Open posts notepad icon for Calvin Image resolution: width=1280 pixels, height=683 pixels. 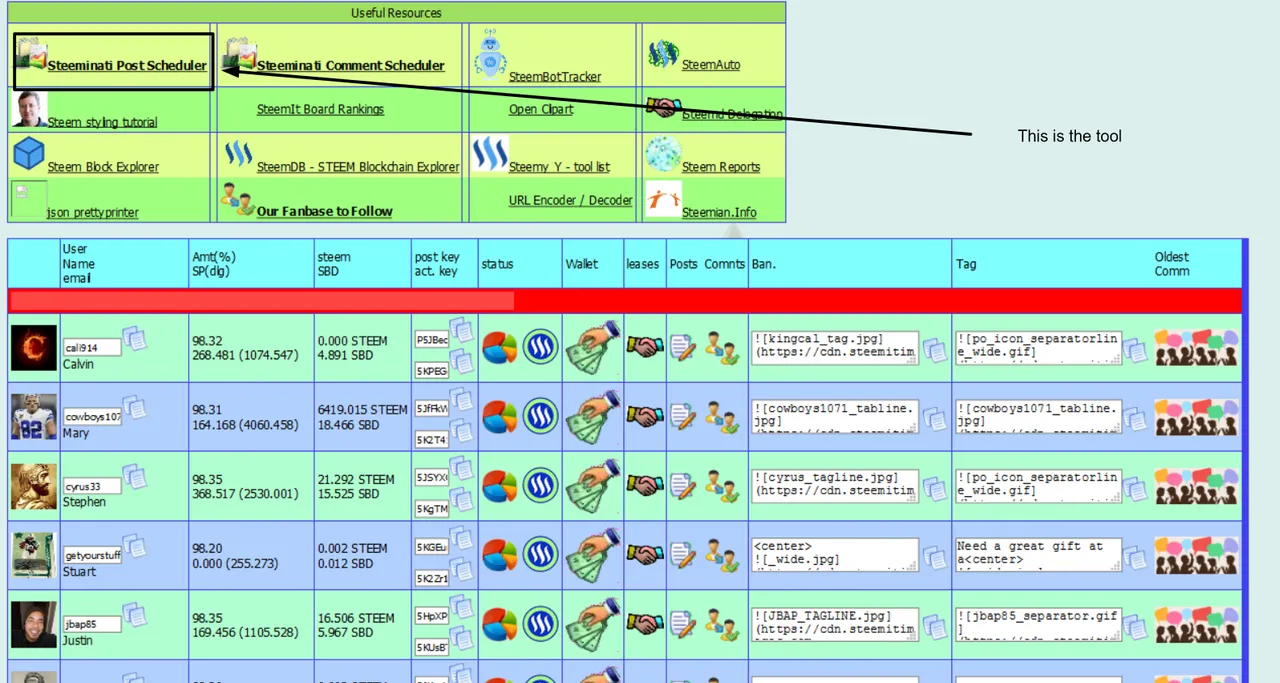pyautogui.click(x=683, y=347)
